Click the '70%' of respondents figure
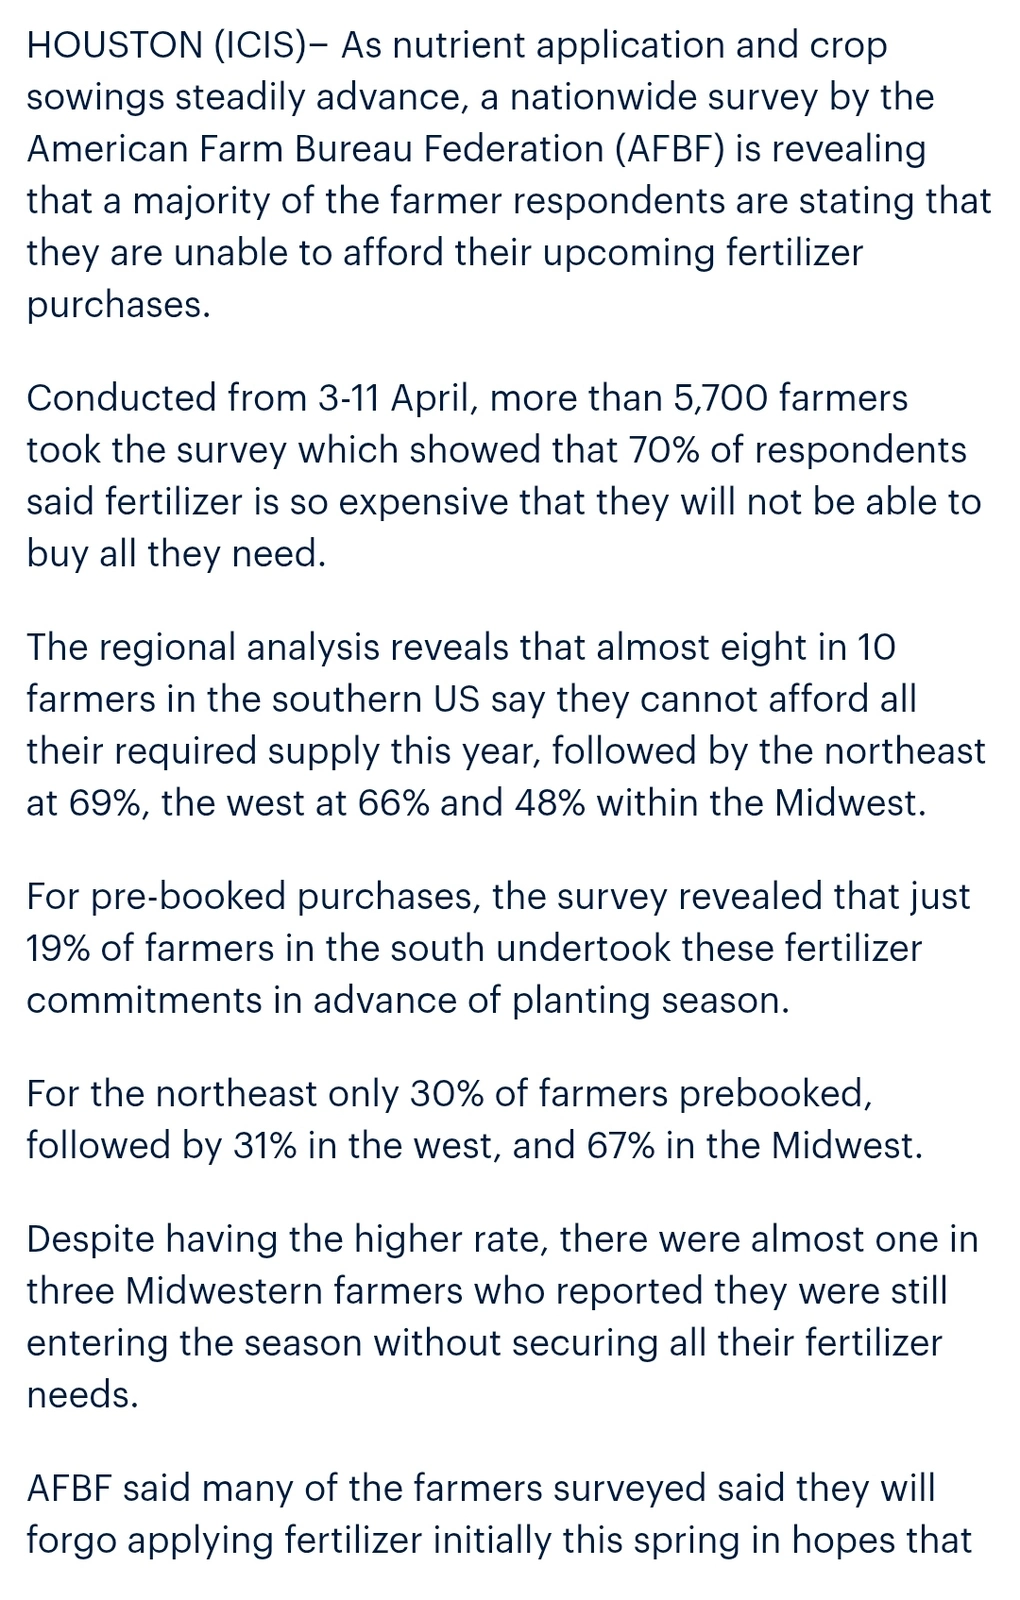 click(664, 450)
